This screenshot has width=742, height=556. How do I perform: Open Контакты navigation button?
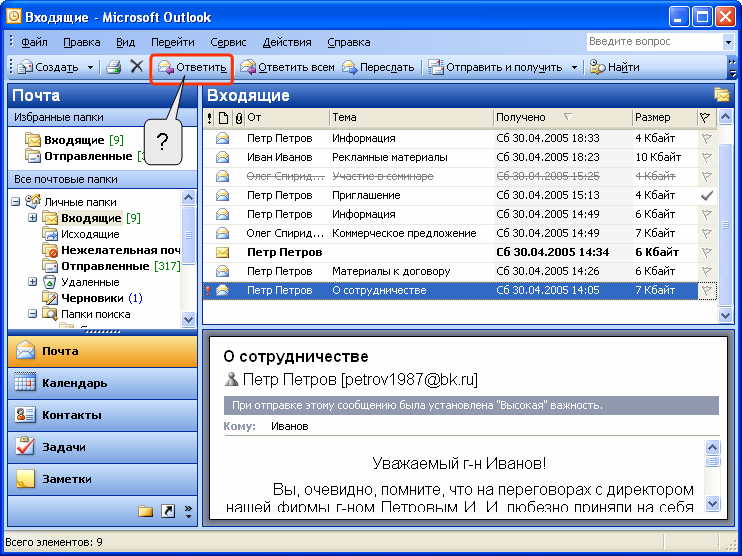(x=98, y=415)
